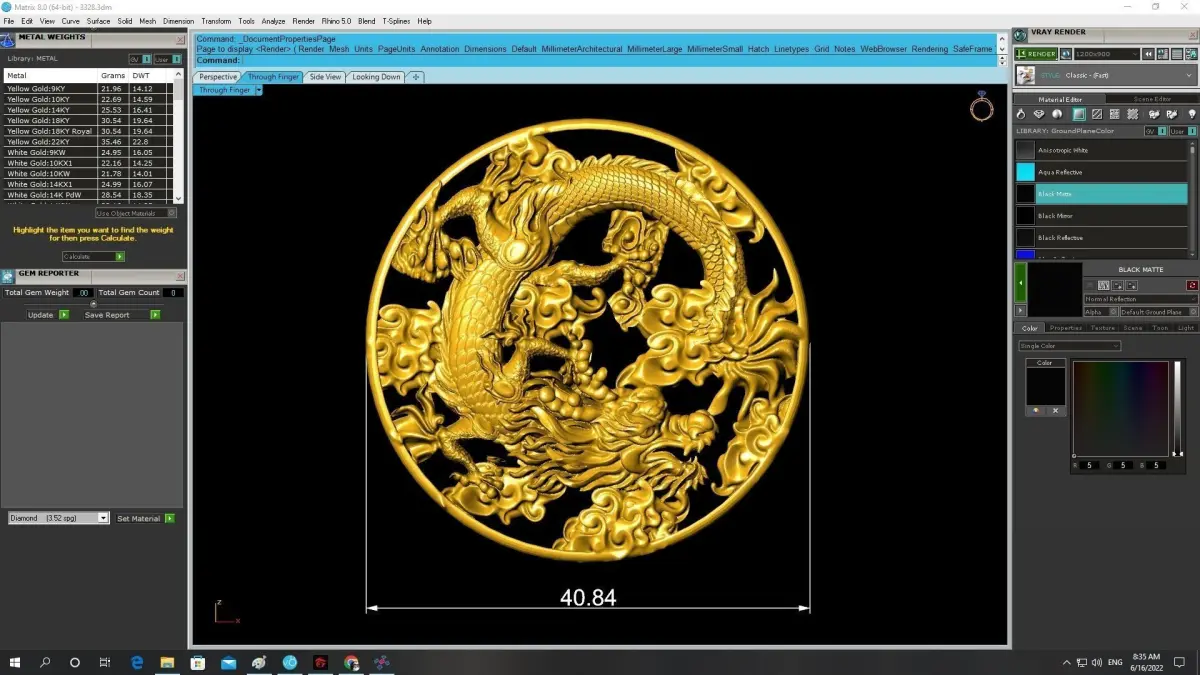1200x675 pixels.
Task: Click the Calculate button
Action: click(93, 257)
